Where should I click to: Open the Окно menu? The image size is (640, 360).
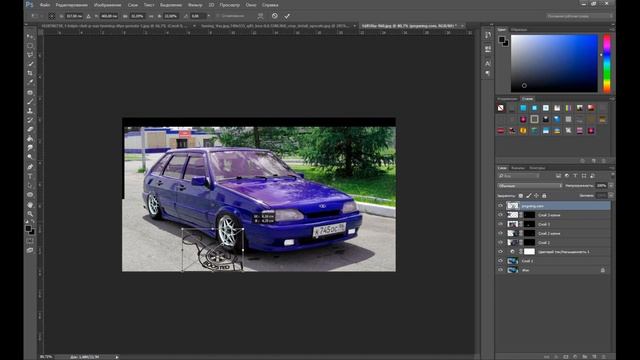(251, 5)
